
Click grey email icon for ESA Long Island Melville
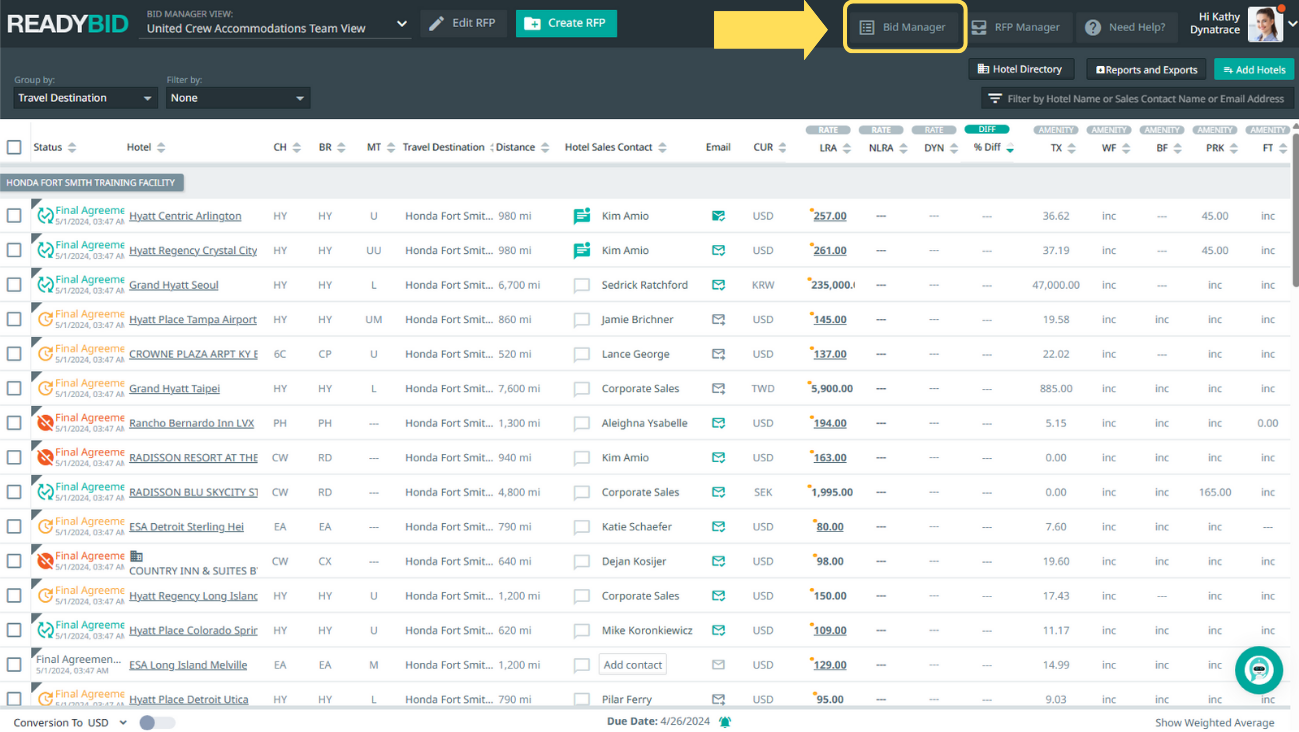click(x=718, y=664)
